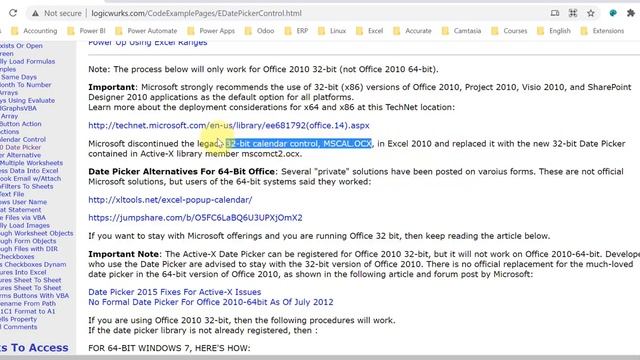Open the Camtasia bookmark folder

click(x=461, y=31)
